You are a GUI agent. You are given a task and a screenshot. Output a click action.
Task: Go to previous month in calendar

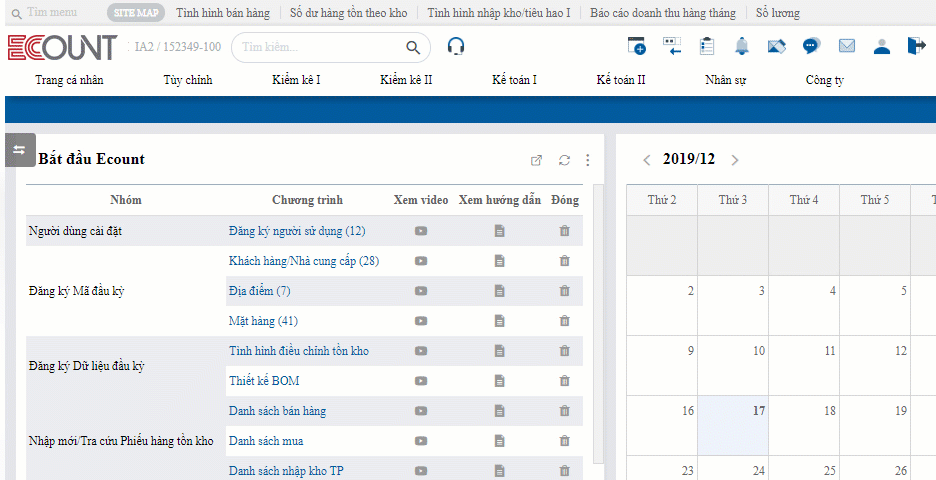pyautogui.click(x=647, y=160)
